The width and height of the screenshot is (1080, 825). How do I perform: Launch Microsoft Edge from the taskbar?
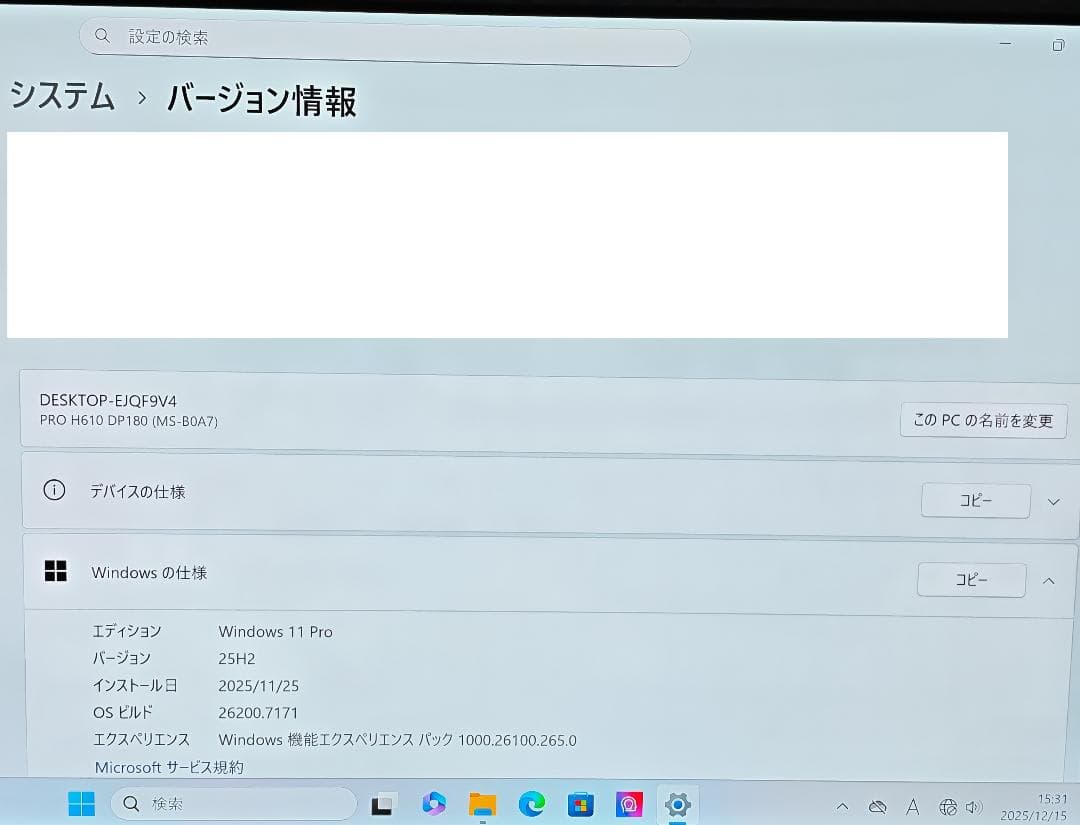[x=532, y=803]
